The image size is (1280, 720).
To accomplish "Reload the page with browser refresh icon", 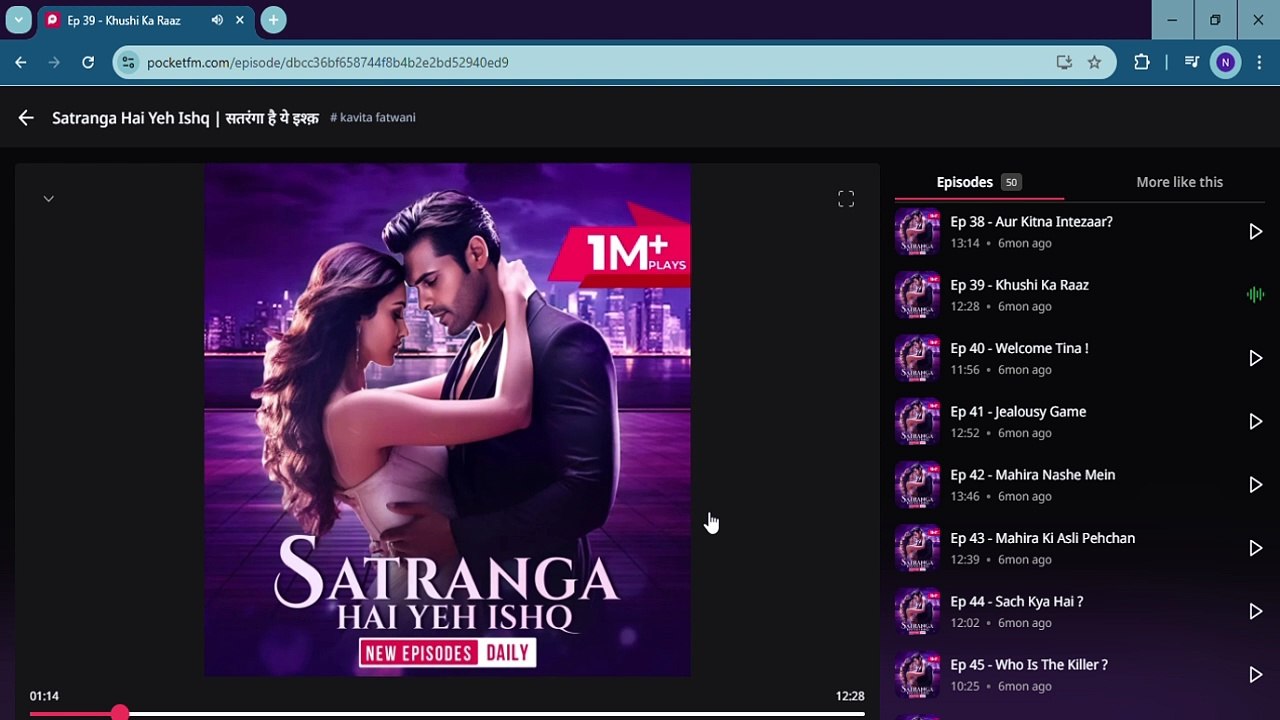I will [x=88, y=62].
